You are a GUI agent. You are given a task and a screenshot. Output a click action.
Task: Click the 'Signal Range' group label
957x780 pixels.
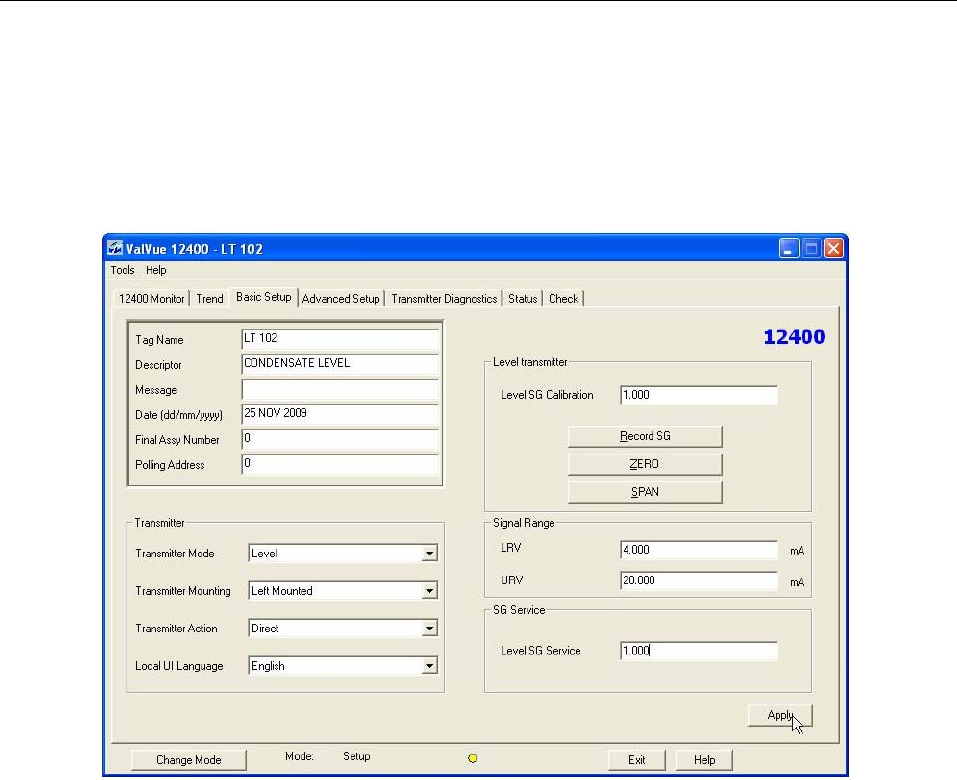(524, 523)
